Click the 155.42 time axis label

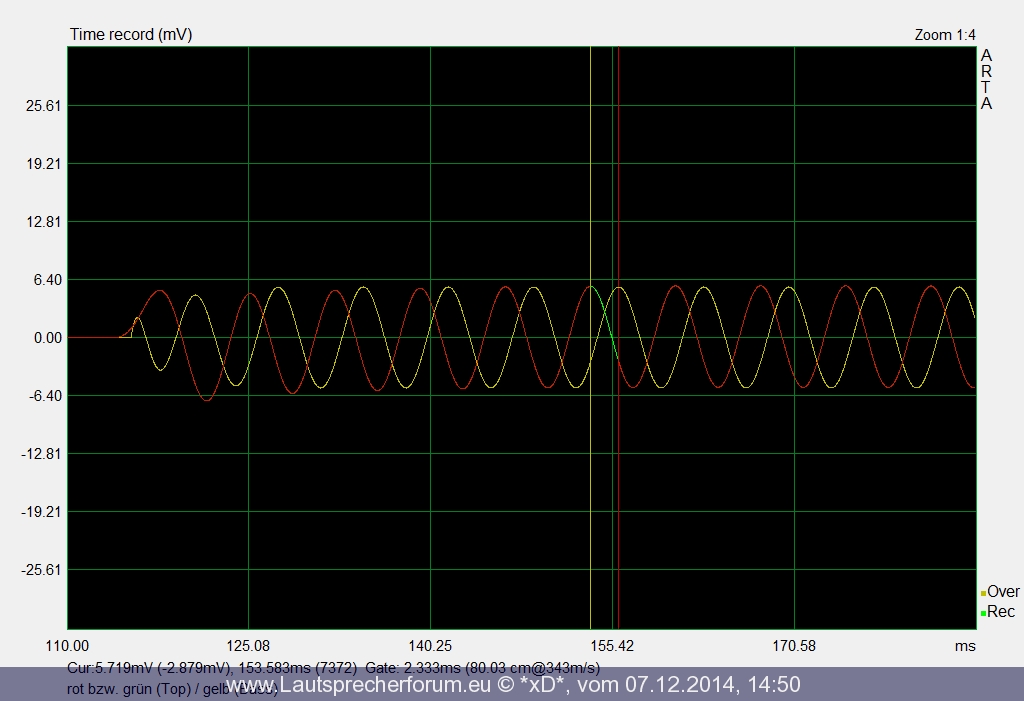click(612, 646)
